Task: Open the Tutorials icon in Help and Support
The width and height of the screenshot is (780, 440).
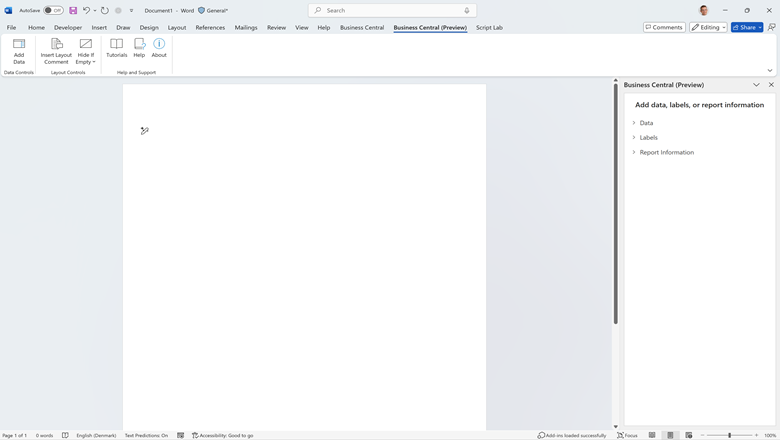Action: pos(117,46)
